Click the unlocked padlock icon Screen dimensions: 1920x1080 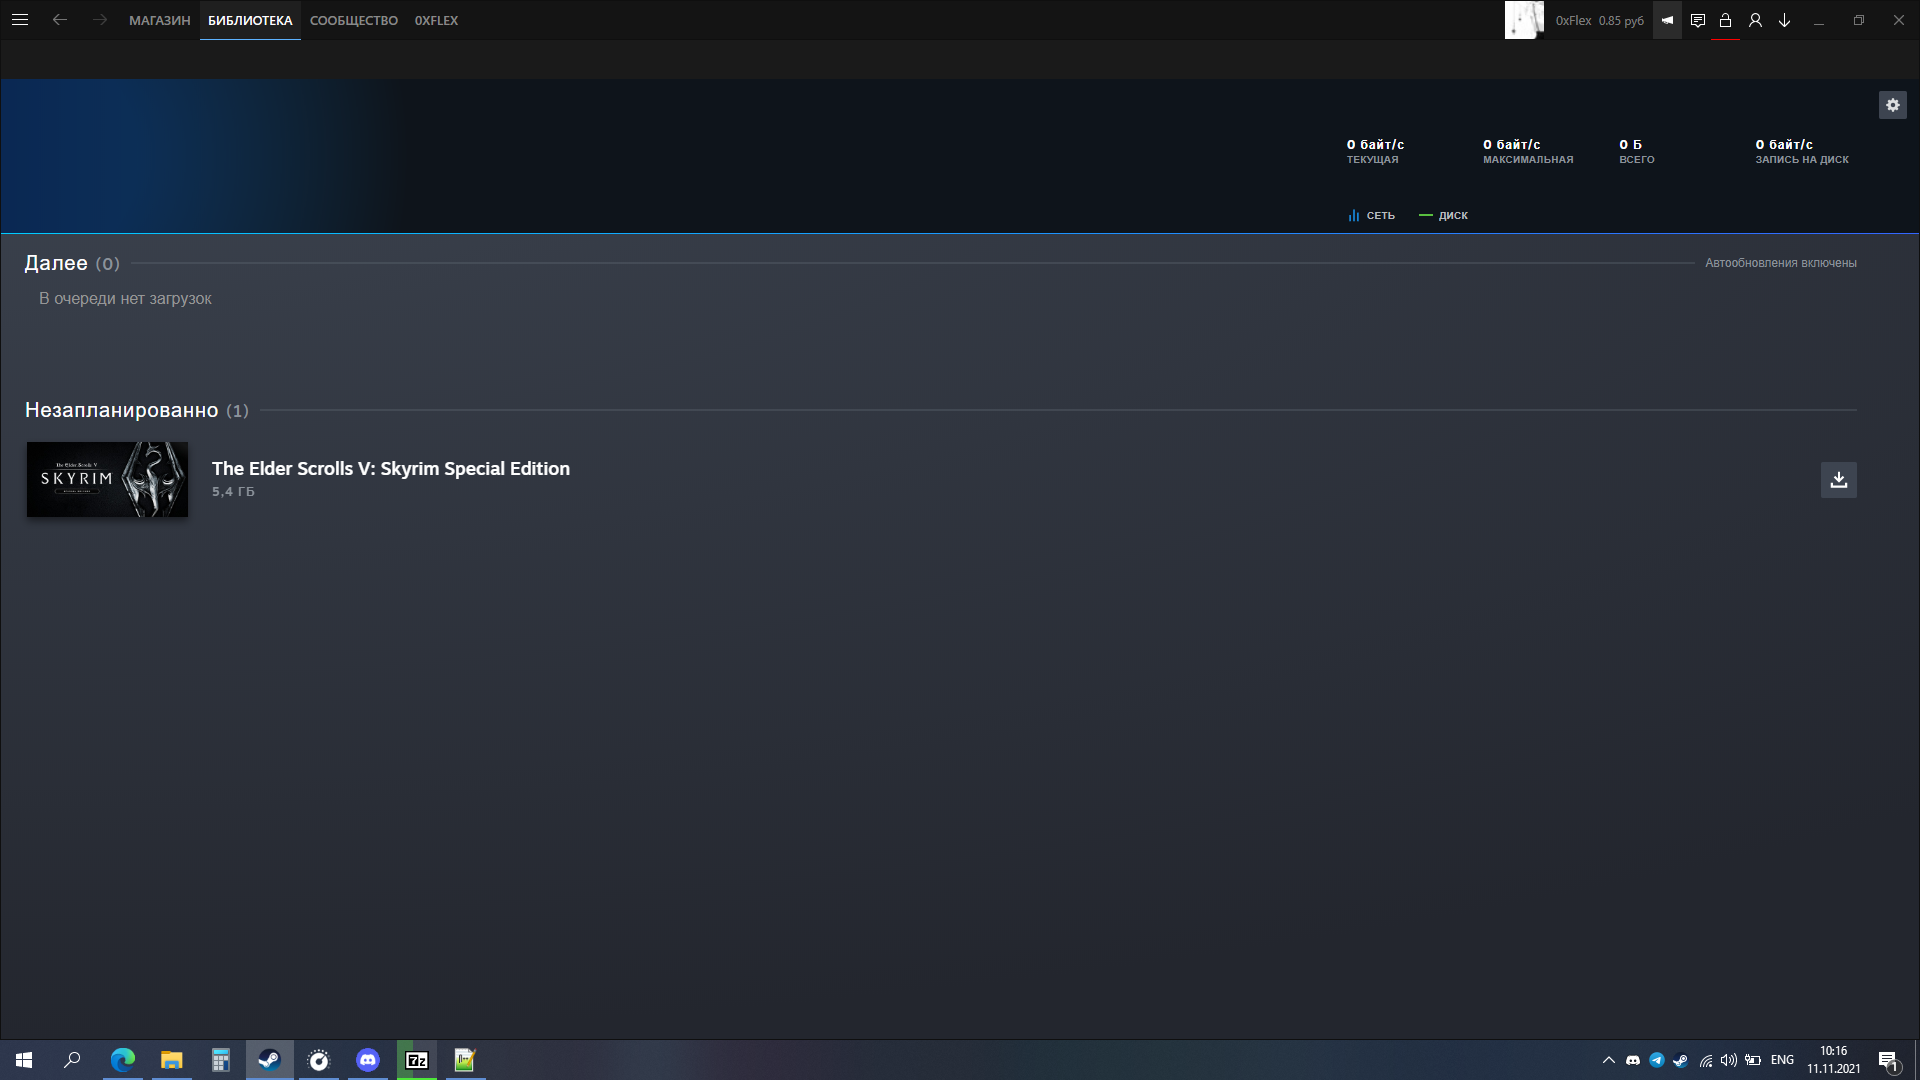click(x=1725, y=20)
